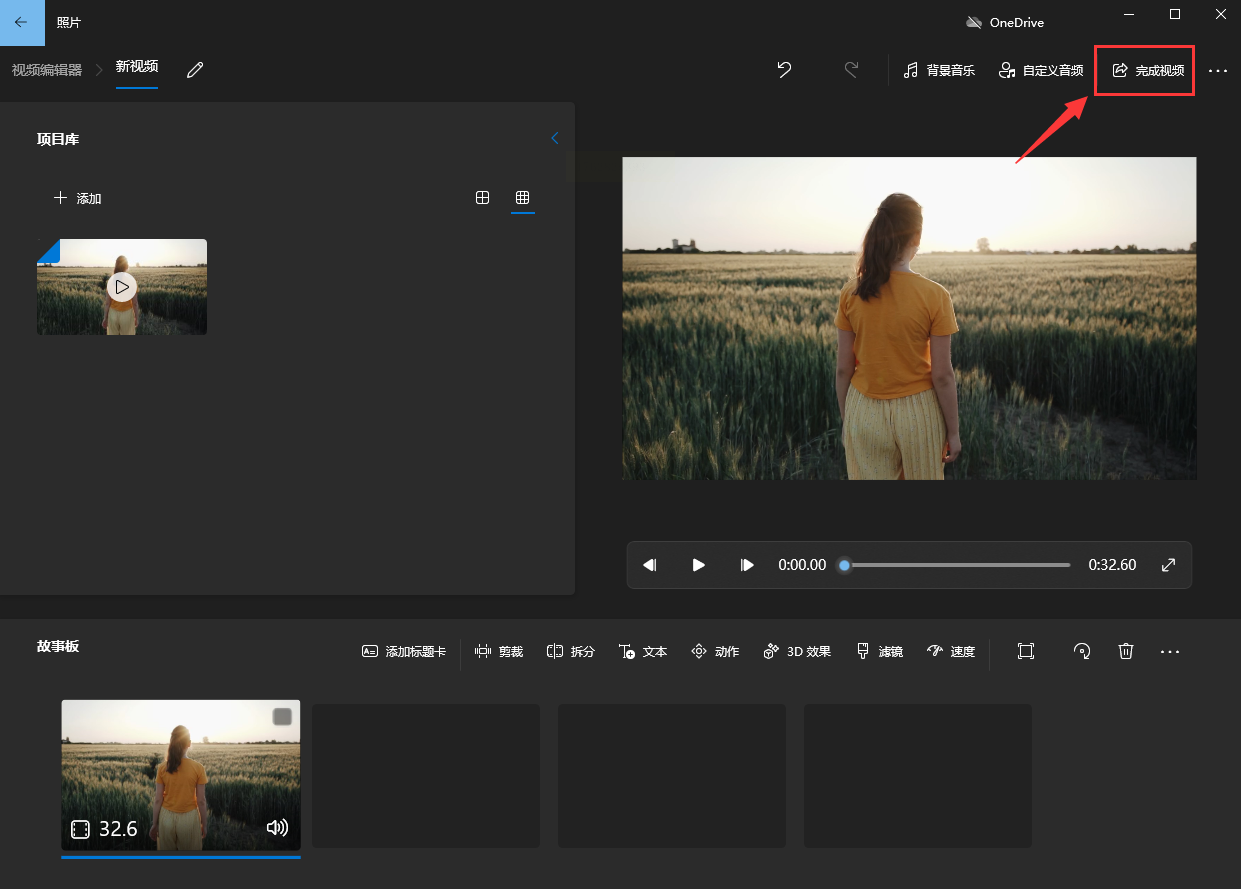
Task: Delete the selected storyboard clip
Action: tap(1126, 651)
